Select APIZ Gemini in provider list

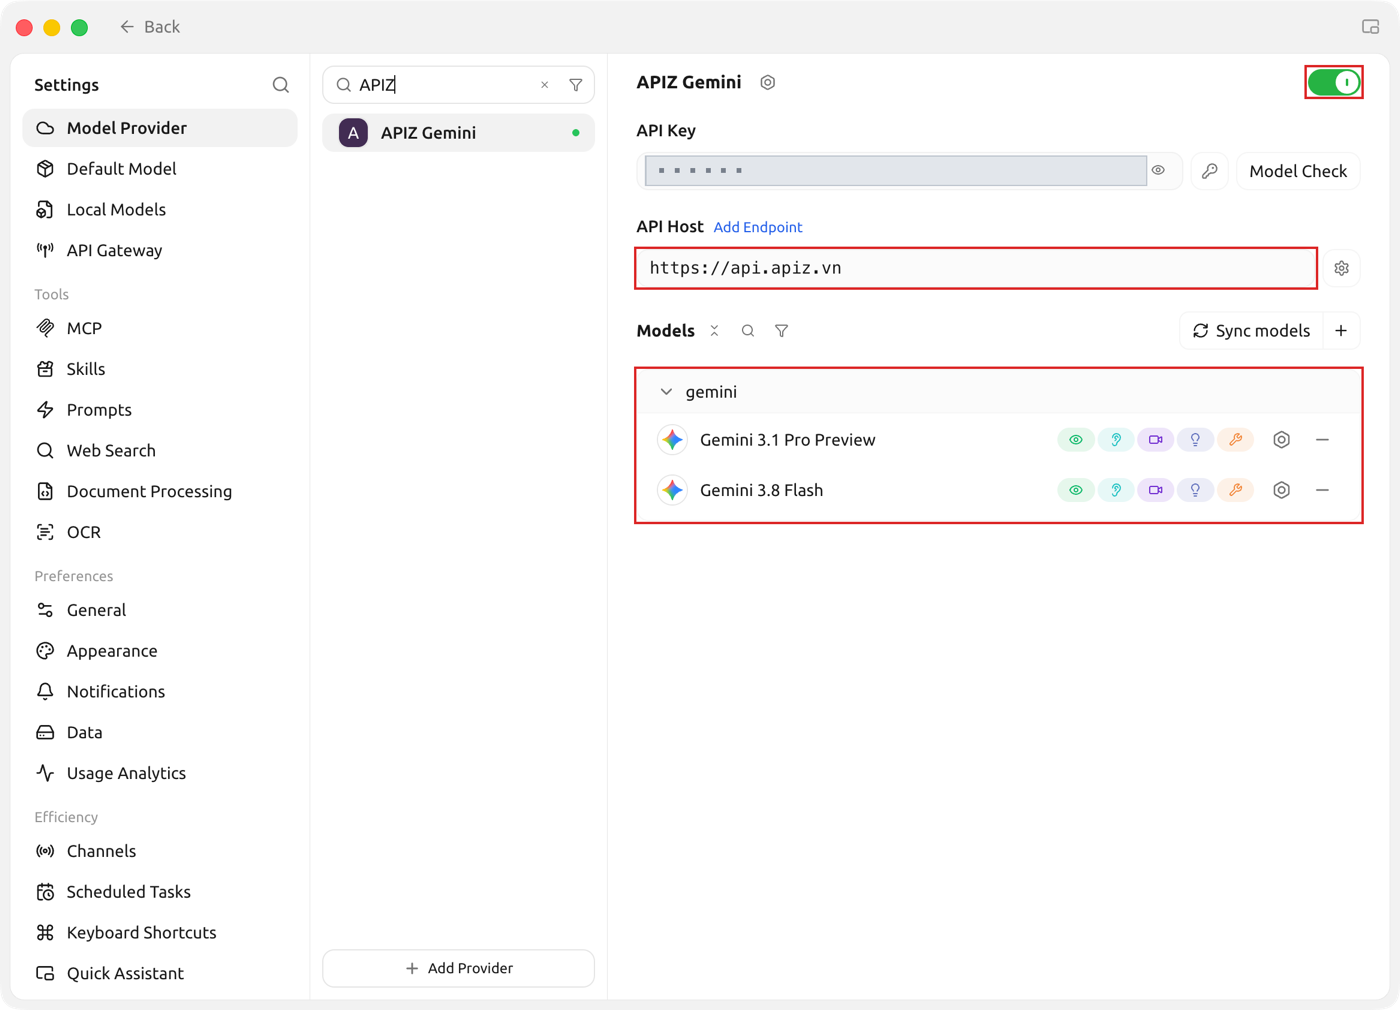[459, 133]
